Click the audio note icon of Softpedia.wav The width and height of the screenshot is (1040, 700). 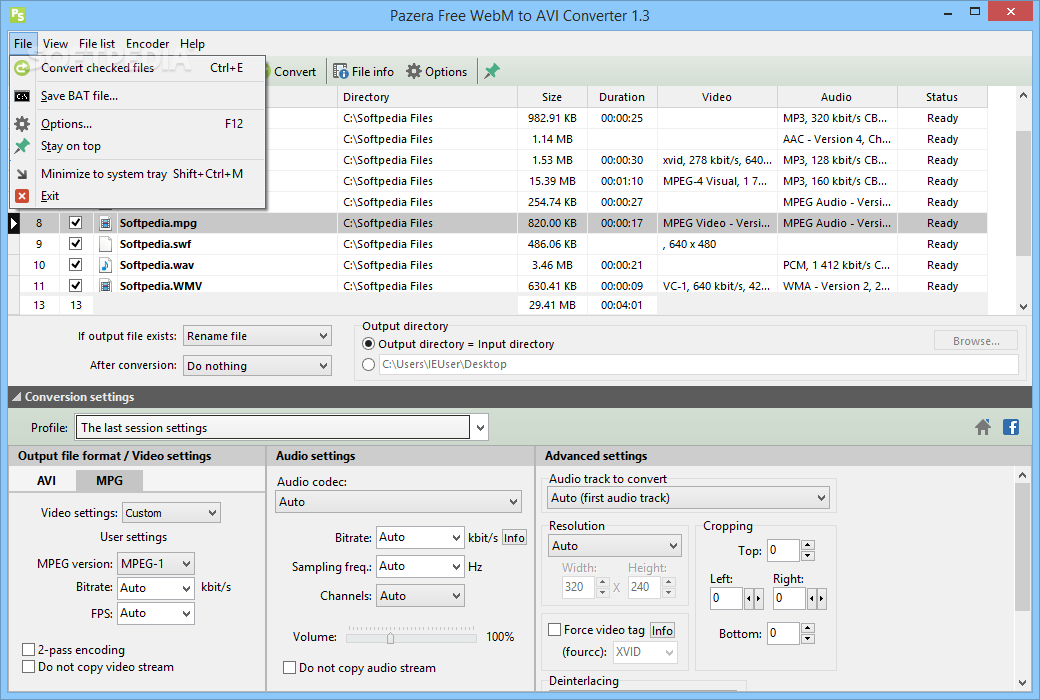[x=105, y=265]
